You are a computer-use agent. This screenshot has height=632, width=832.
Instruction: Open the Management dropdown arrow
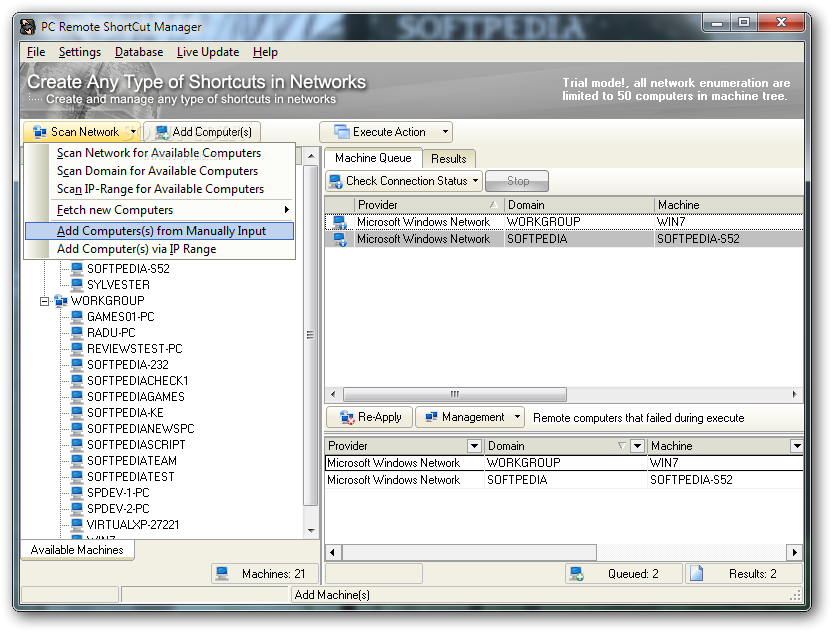click(x=517, y=417)
